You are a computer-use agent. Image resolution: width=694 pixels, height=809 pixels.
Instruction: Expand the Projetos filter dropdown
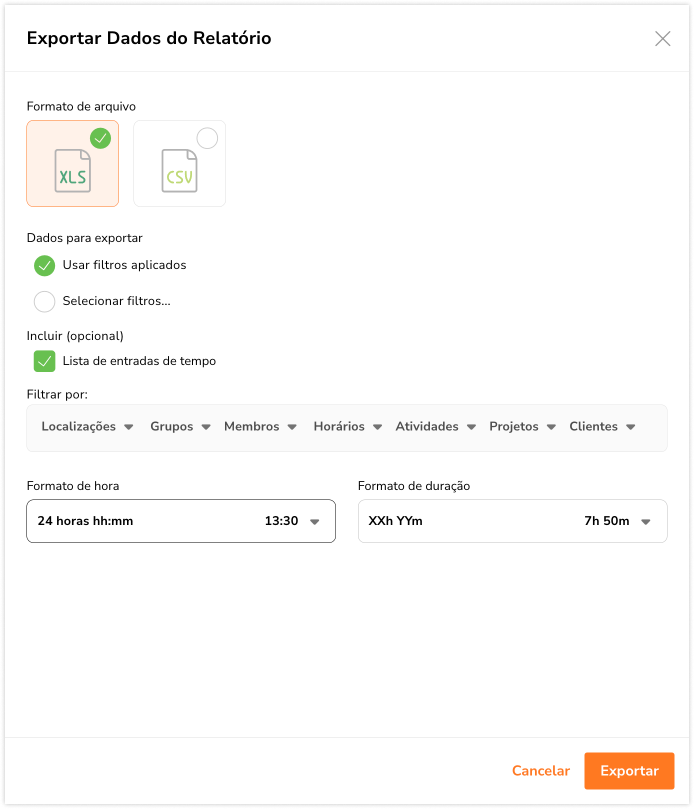coord(521,427)
